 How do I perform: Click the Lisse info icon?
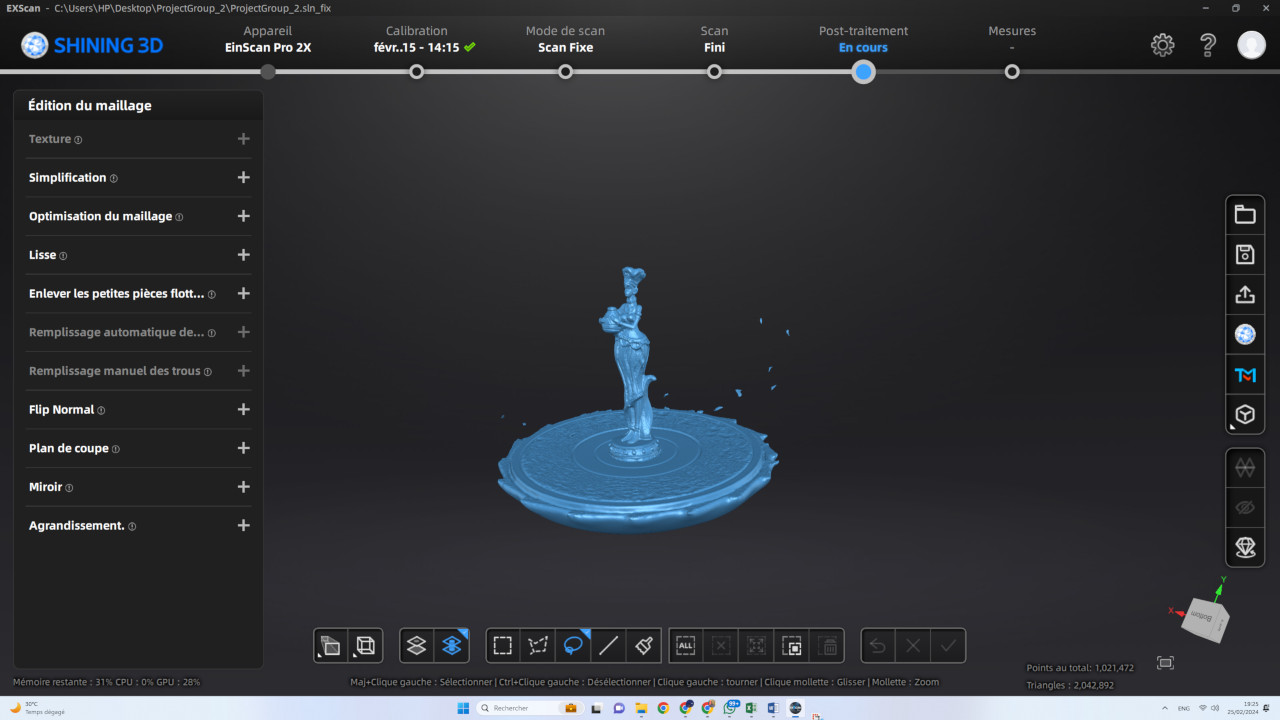click(63, 256)
